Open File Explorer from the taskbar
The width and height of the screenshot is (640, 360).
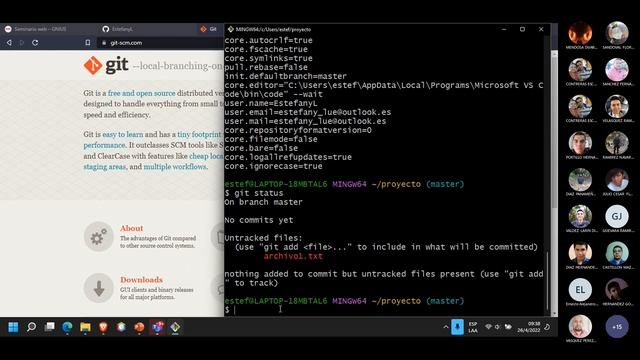[x=85, y=327]
